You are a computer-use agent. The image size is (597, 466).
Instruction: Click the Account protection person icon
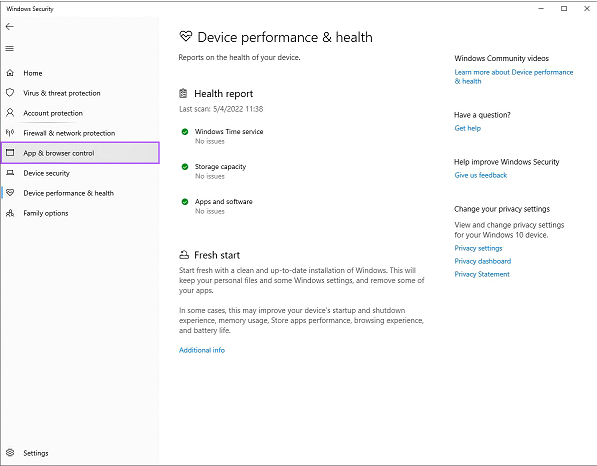coord(10,113)
